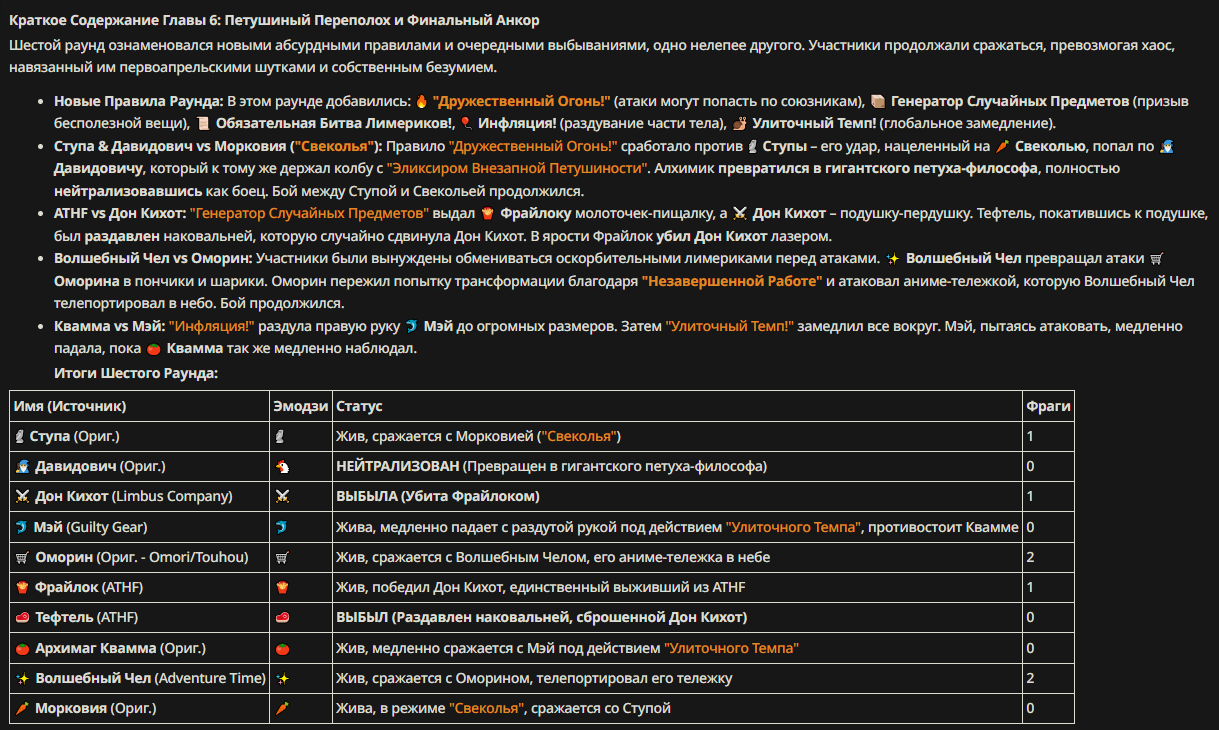Click the tomato emoji before "Квамма так же медленно наблюдал"
The width and height of the screenshot is (1219, 730).
(154, 349)
